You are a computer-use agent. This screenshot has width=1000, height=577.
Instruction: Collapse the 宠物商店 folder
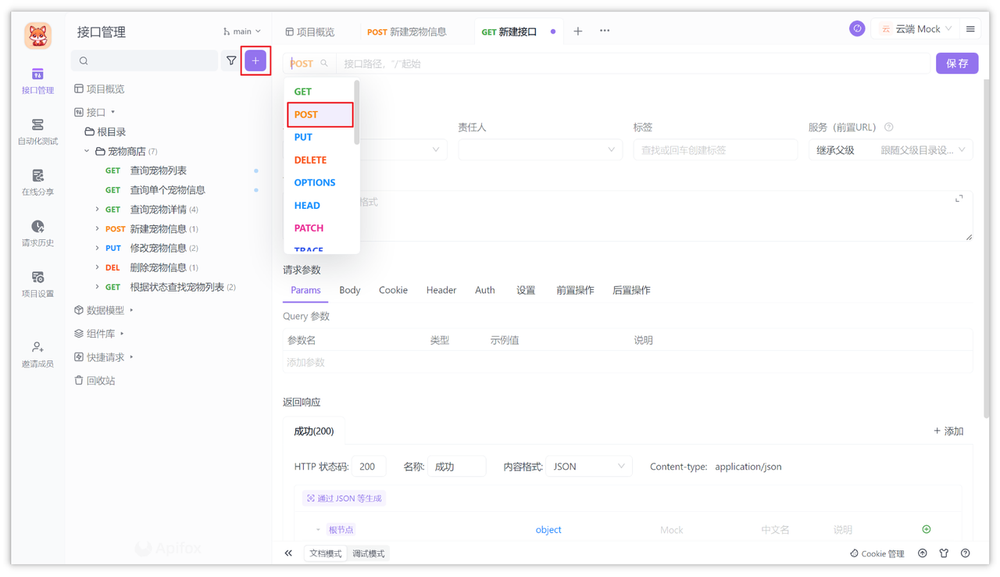87,150
